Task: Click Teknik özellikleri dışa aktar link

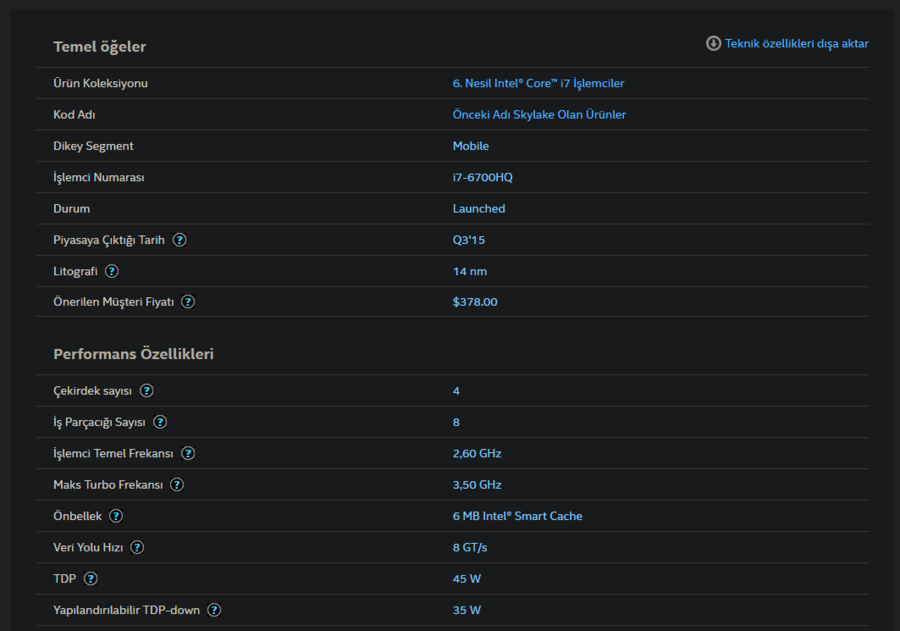Action: [796, 44]
